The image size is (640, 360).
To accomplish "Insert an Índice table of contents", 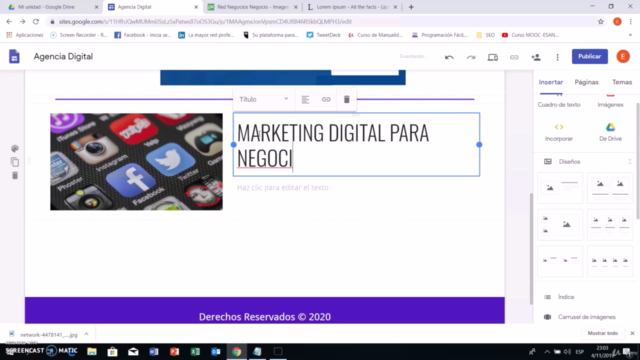I will (566, 297).
